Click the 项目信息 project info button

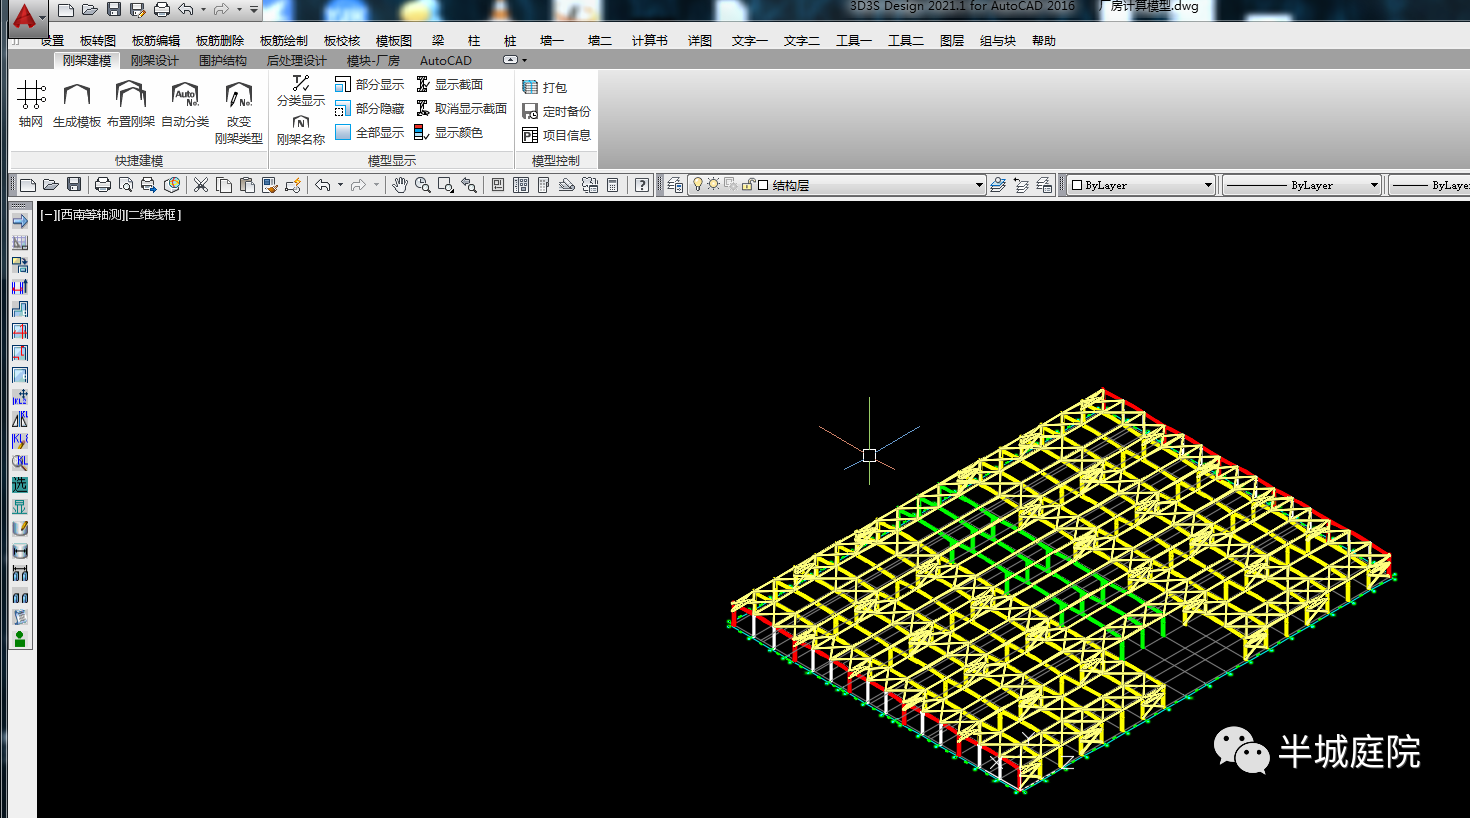pos(557,136)
